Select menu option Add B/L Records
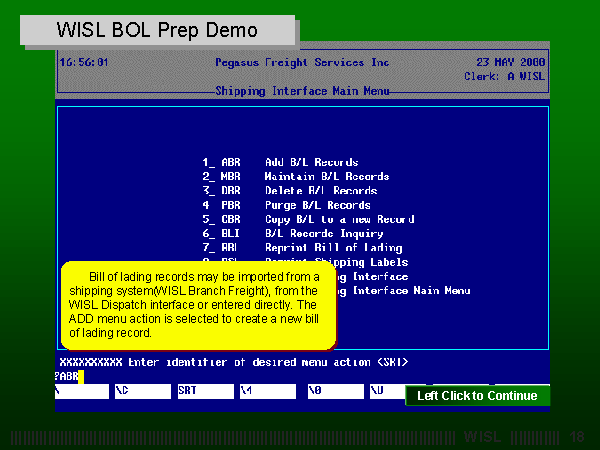600x450 pixels. 311,162
